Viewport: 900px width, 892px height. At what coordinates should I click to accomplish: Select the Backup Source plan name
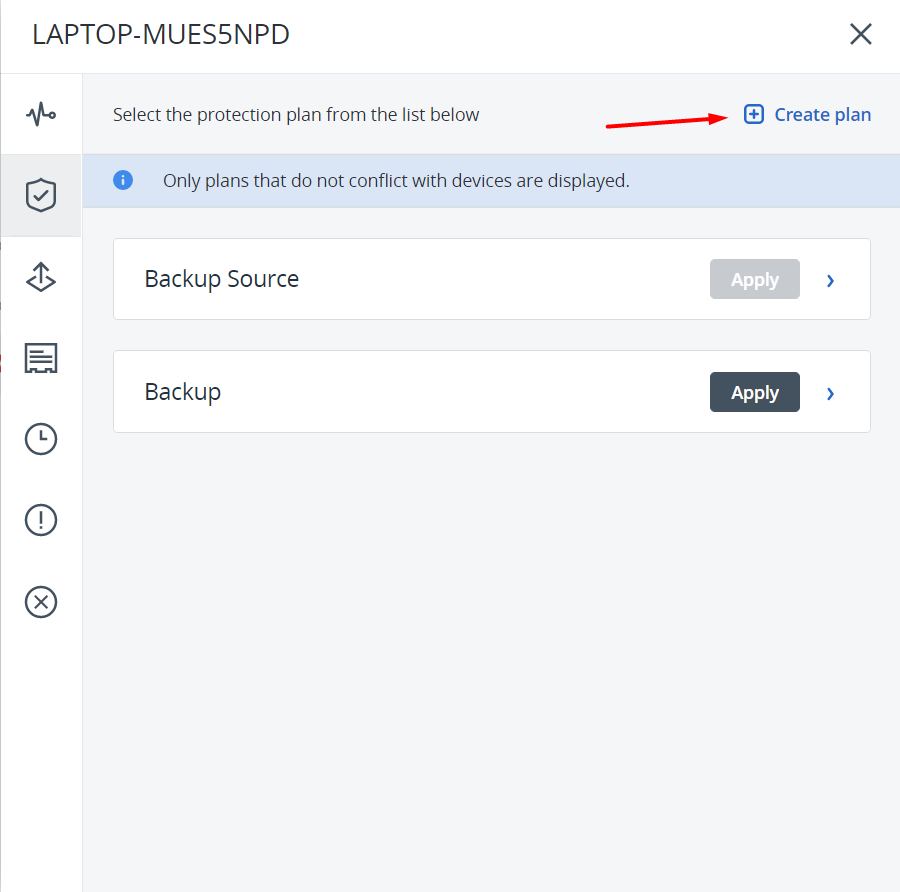(x=222, y=279)
